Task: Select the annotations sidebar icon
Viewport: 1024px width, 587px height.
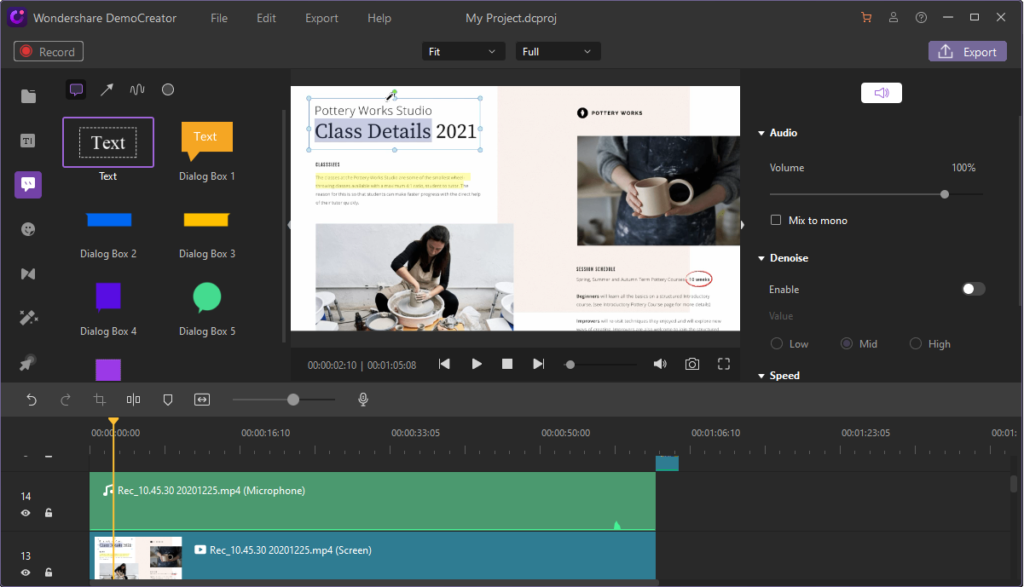Action: (x=28, y=184)
